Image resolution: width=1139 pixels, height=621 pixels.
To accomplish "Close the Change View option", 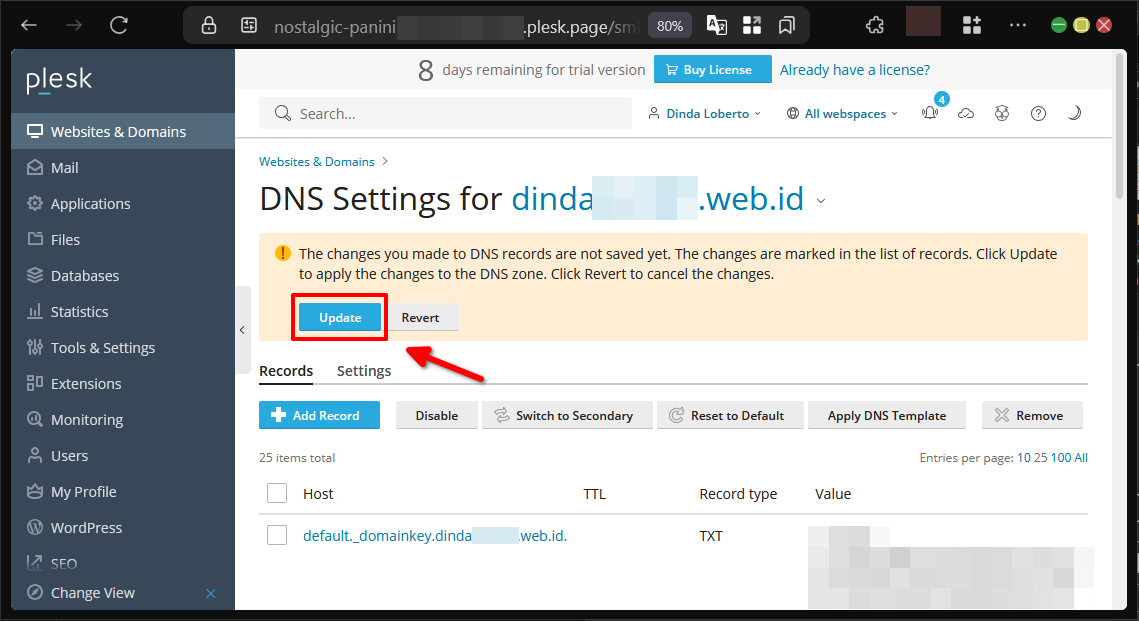I will [210, 593].
